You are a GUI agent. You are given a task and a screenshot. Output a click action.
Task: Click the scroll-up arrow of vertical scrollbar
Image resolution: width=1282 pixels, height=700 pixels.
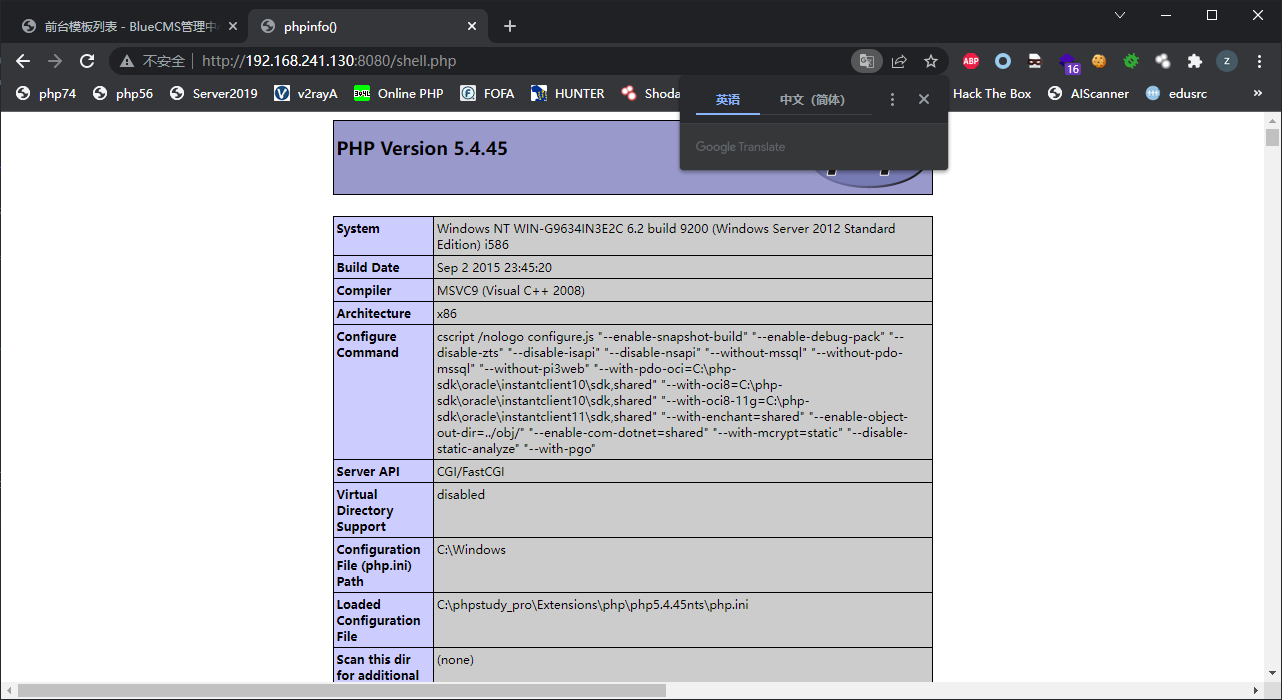tap(1272, 120)
